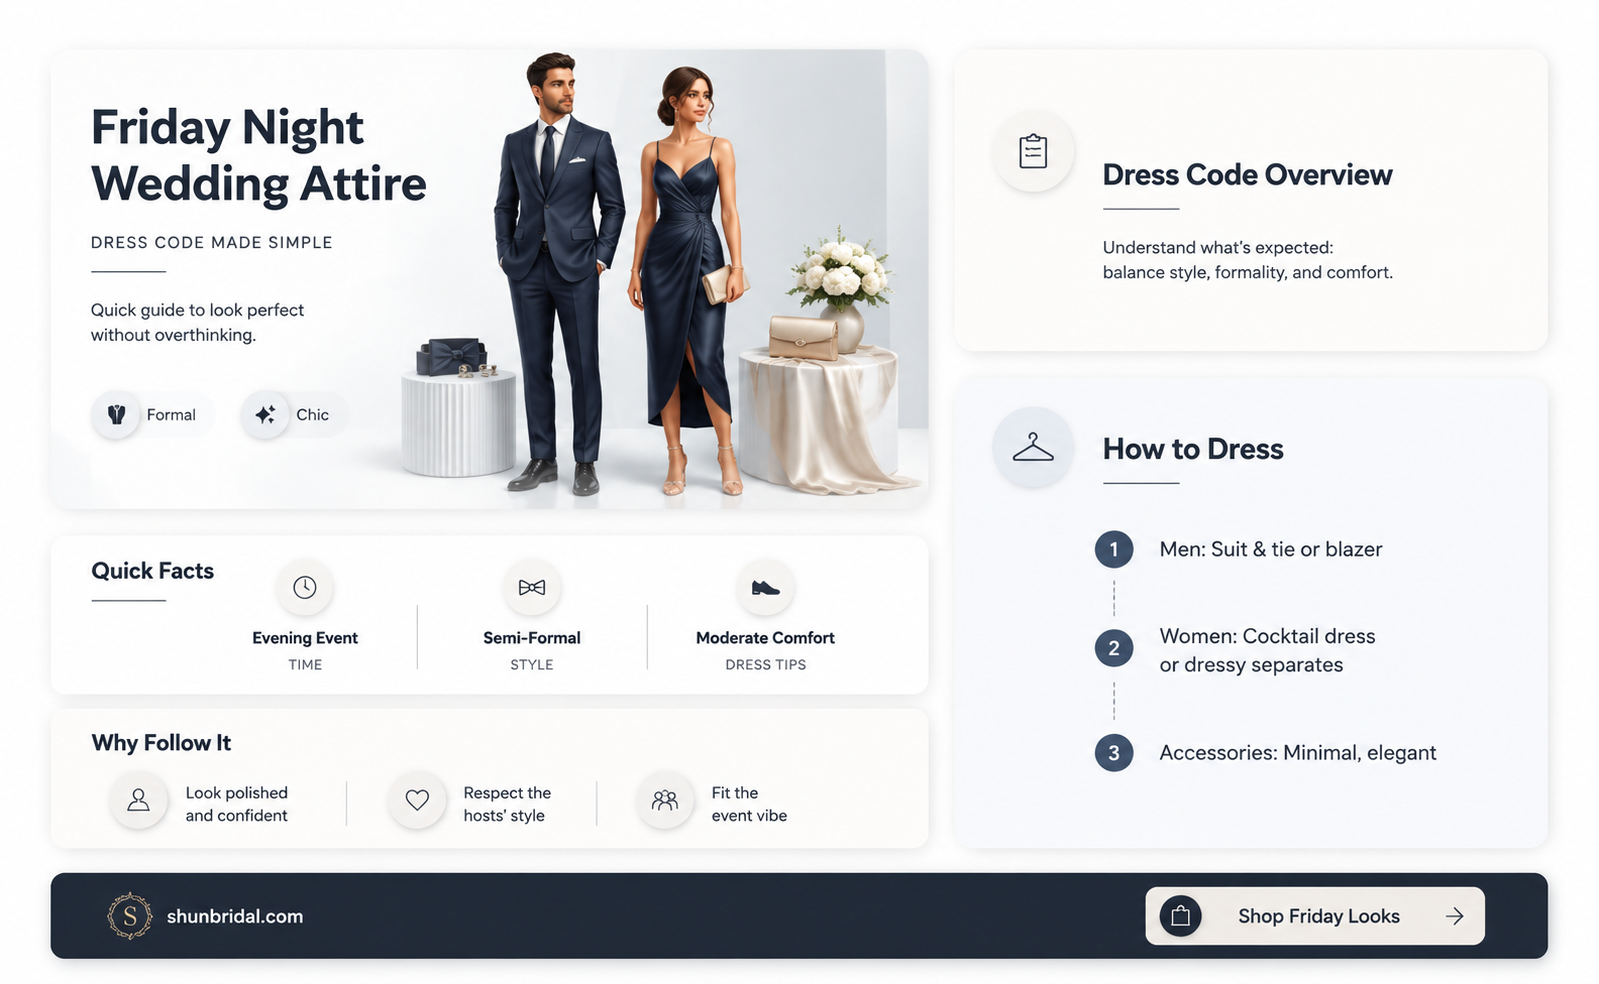Click the Men: Suit & tie or blazer text
Viewport: 1599px width, 984px height.
[1271, 549]
